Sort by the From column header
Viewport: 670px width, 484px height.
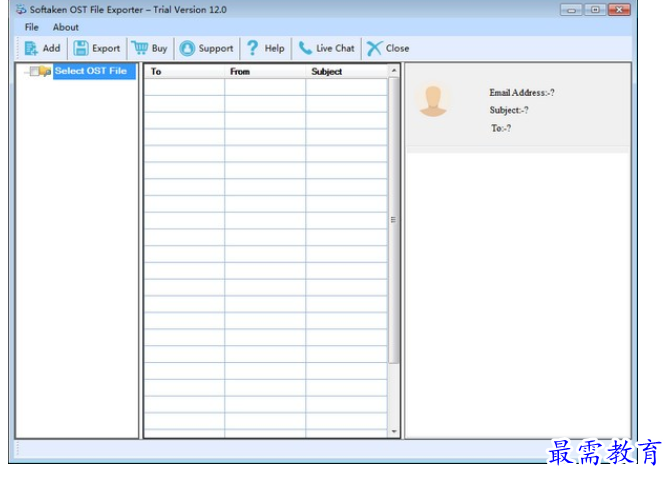tap(265, 71)
